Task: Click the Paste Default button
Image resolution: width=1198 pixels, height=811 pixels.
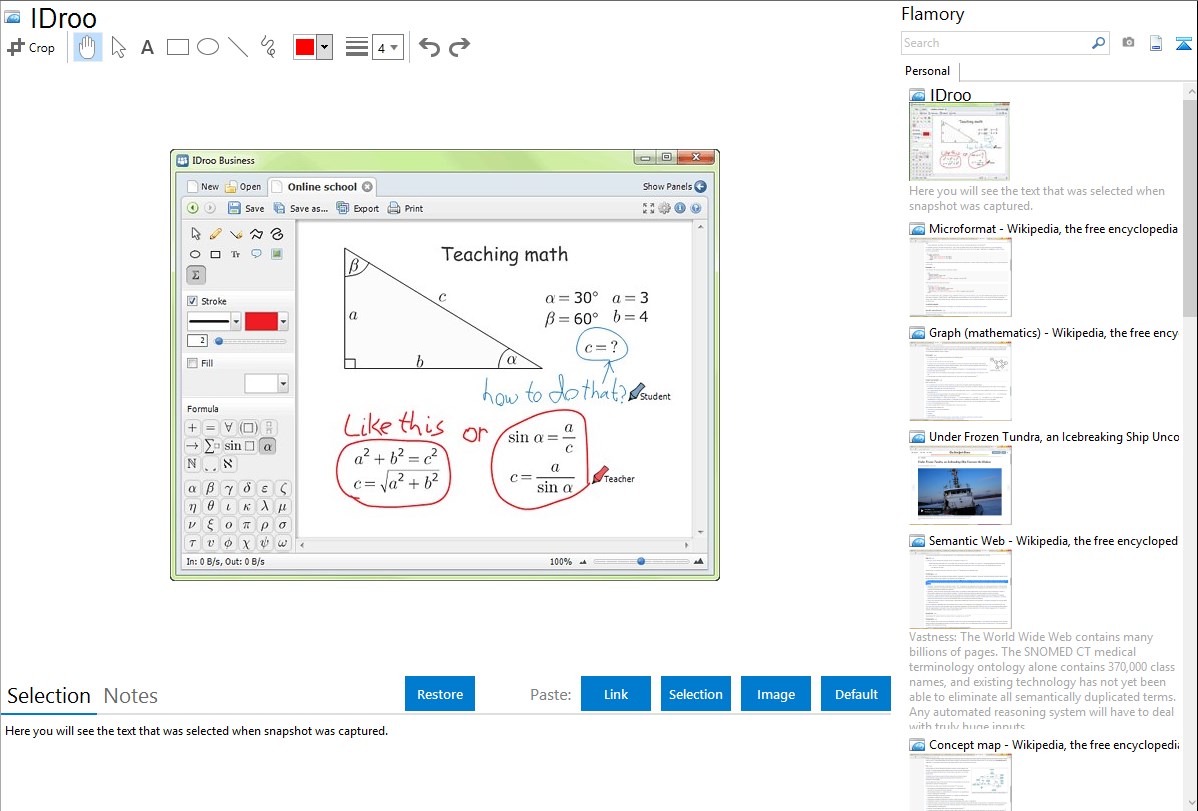Action: (856, 694)
